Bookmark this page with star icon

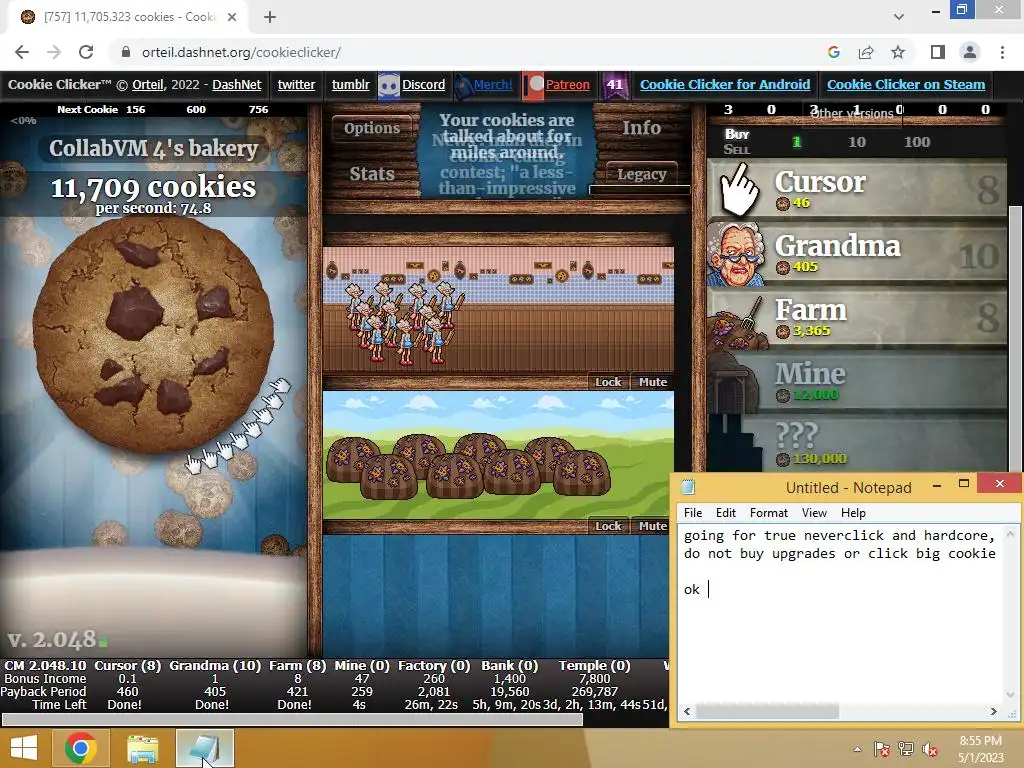(898, 52)
